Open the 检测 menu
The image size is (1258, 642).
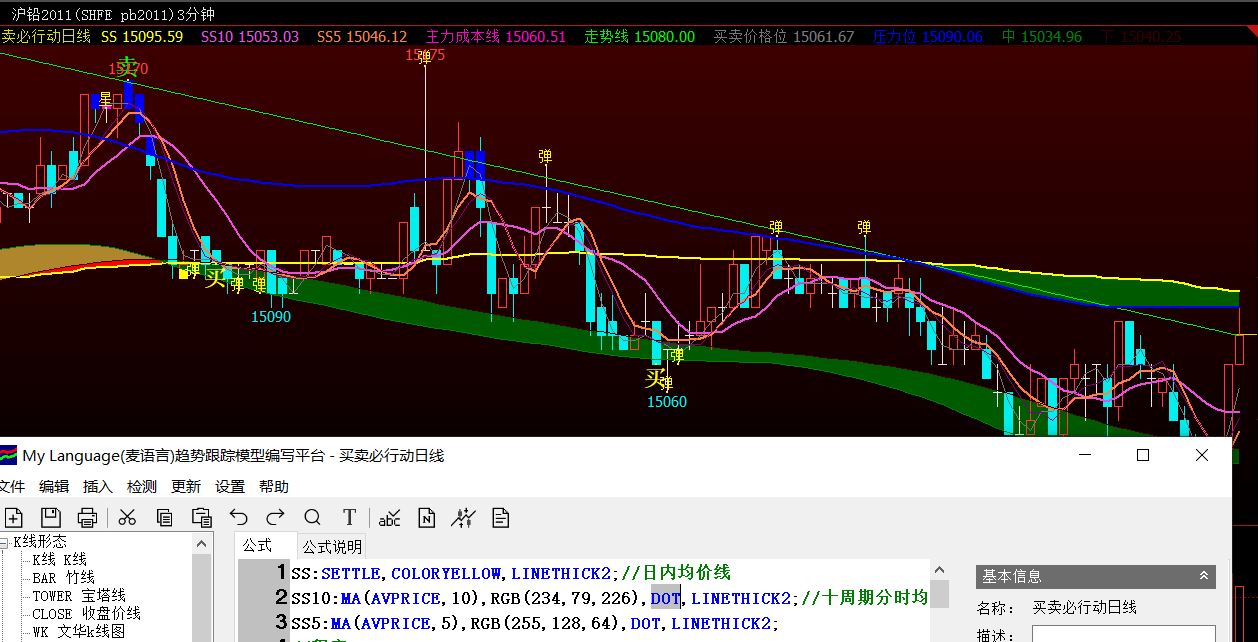[x=142, y=486]
